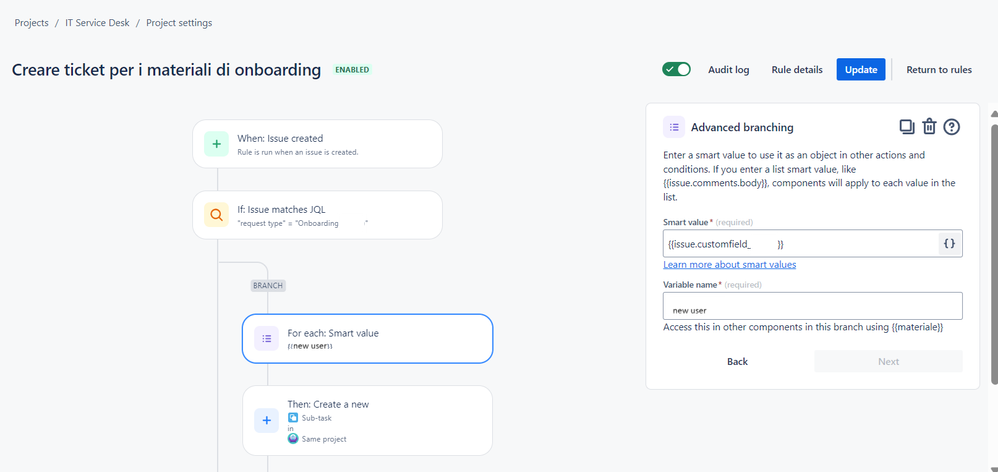Return to rules list

point(939,70)
